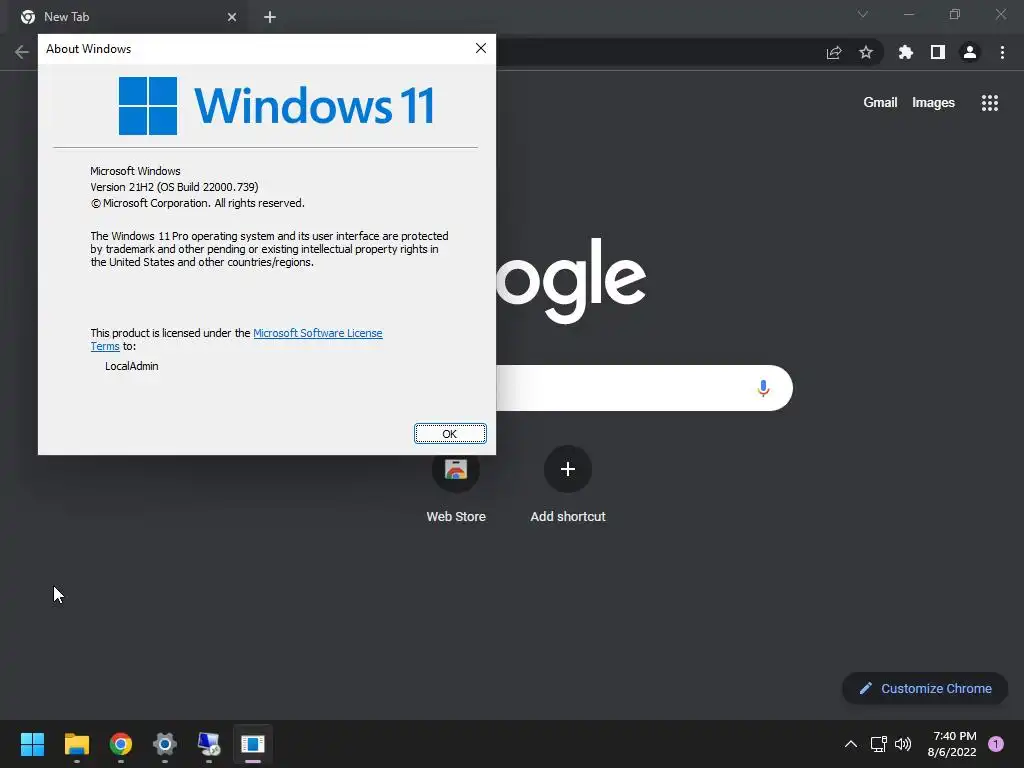The width and height of the screenshot is (1024, 768).
Task: Click Customize Chrome button
Action: point(925,688)
